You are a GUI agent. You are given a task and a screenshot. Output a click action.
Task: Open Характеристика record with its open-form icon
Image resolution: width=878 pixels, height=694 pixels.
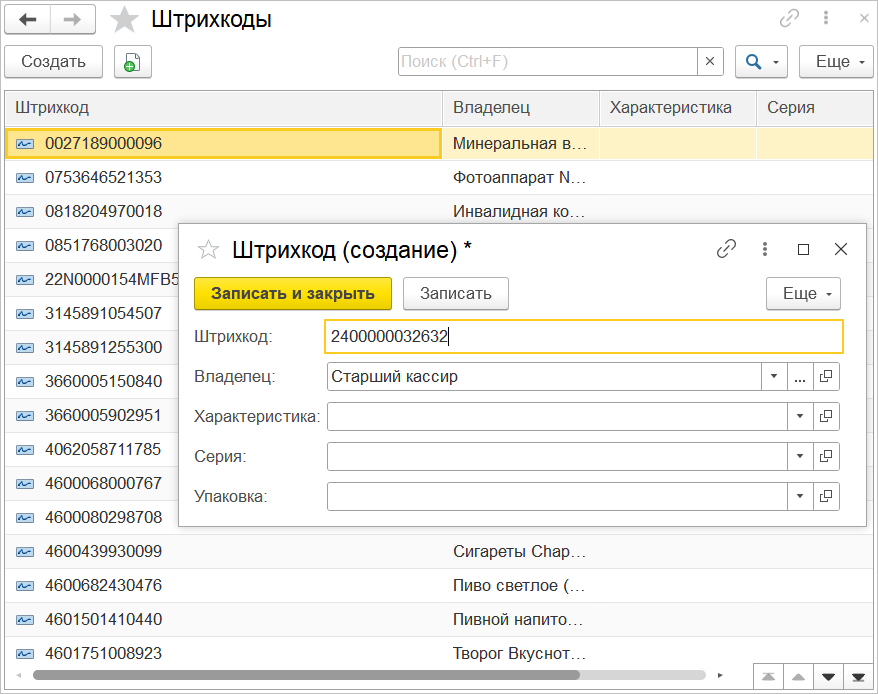point(826,416)
